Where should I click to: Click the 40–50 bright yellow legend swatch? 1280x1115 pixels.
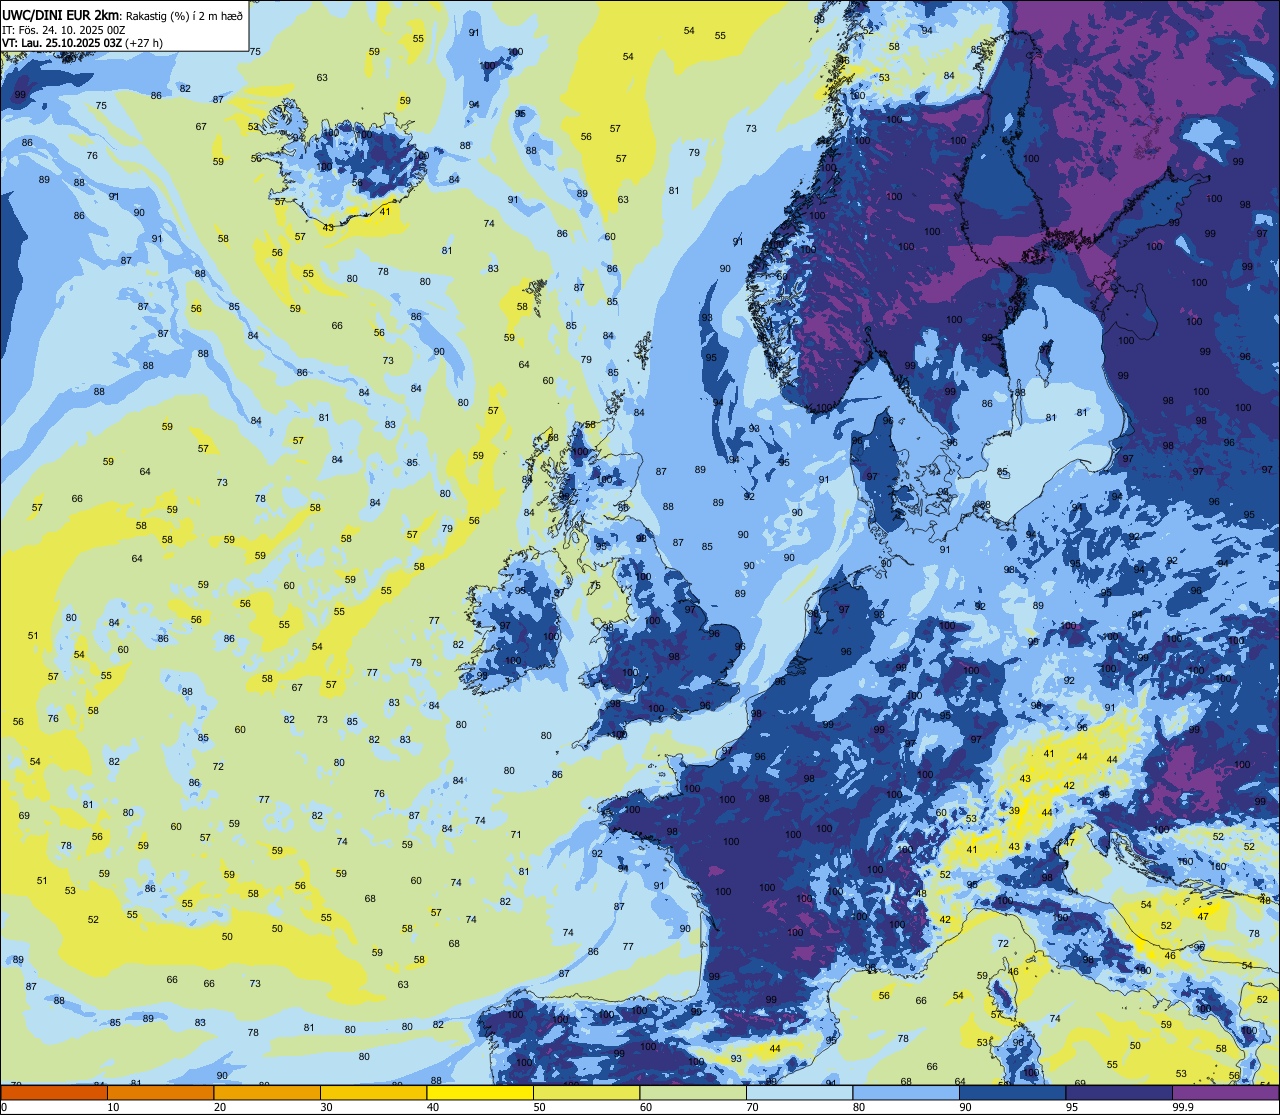click(x=480, y=1092)
